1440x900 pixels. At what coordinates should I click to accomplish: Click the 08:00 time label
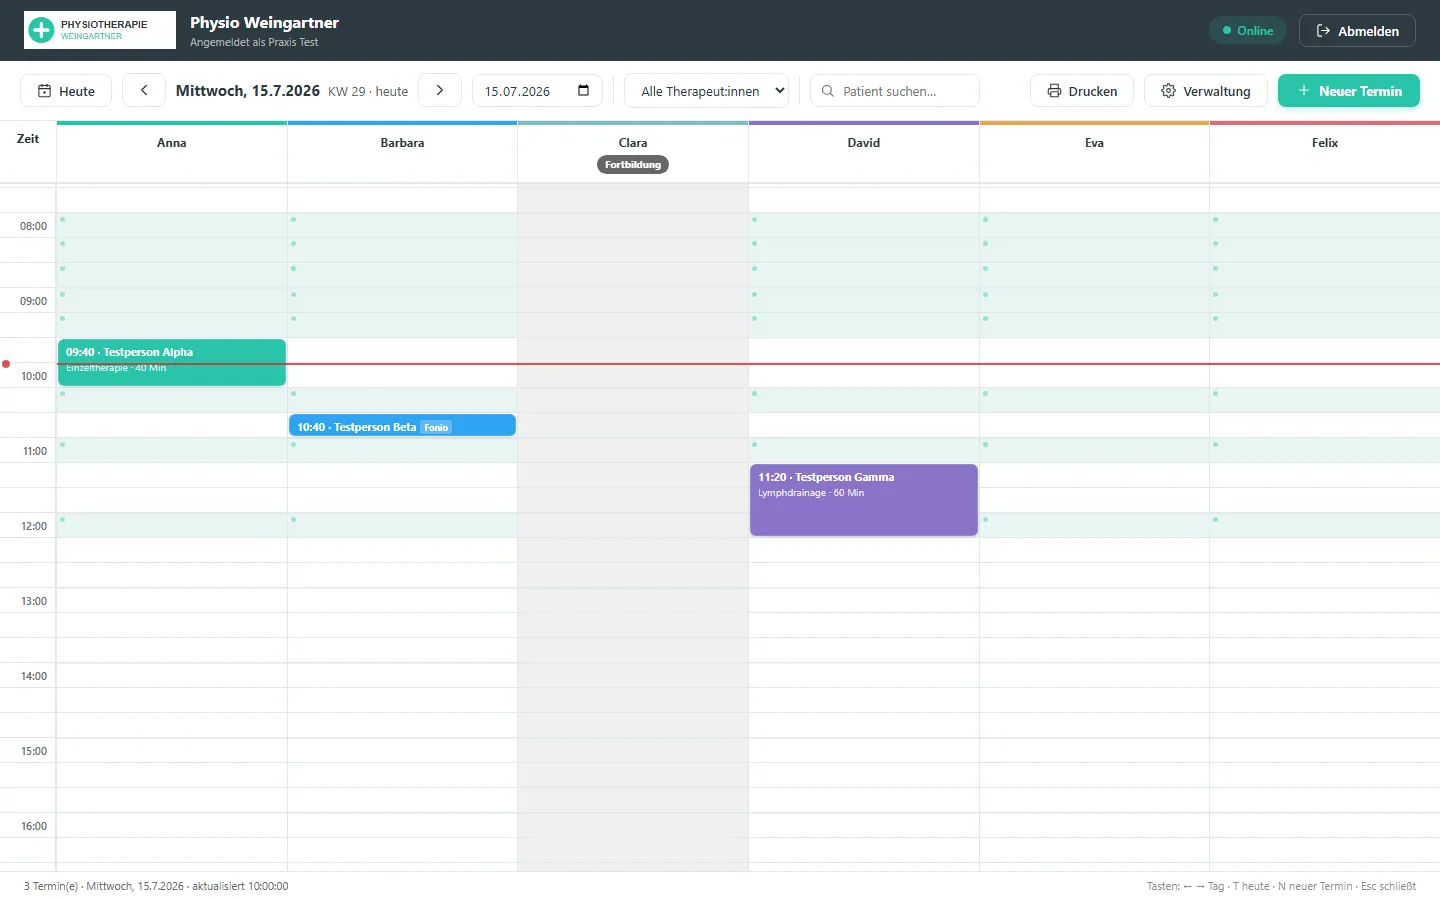pos(33,226)
